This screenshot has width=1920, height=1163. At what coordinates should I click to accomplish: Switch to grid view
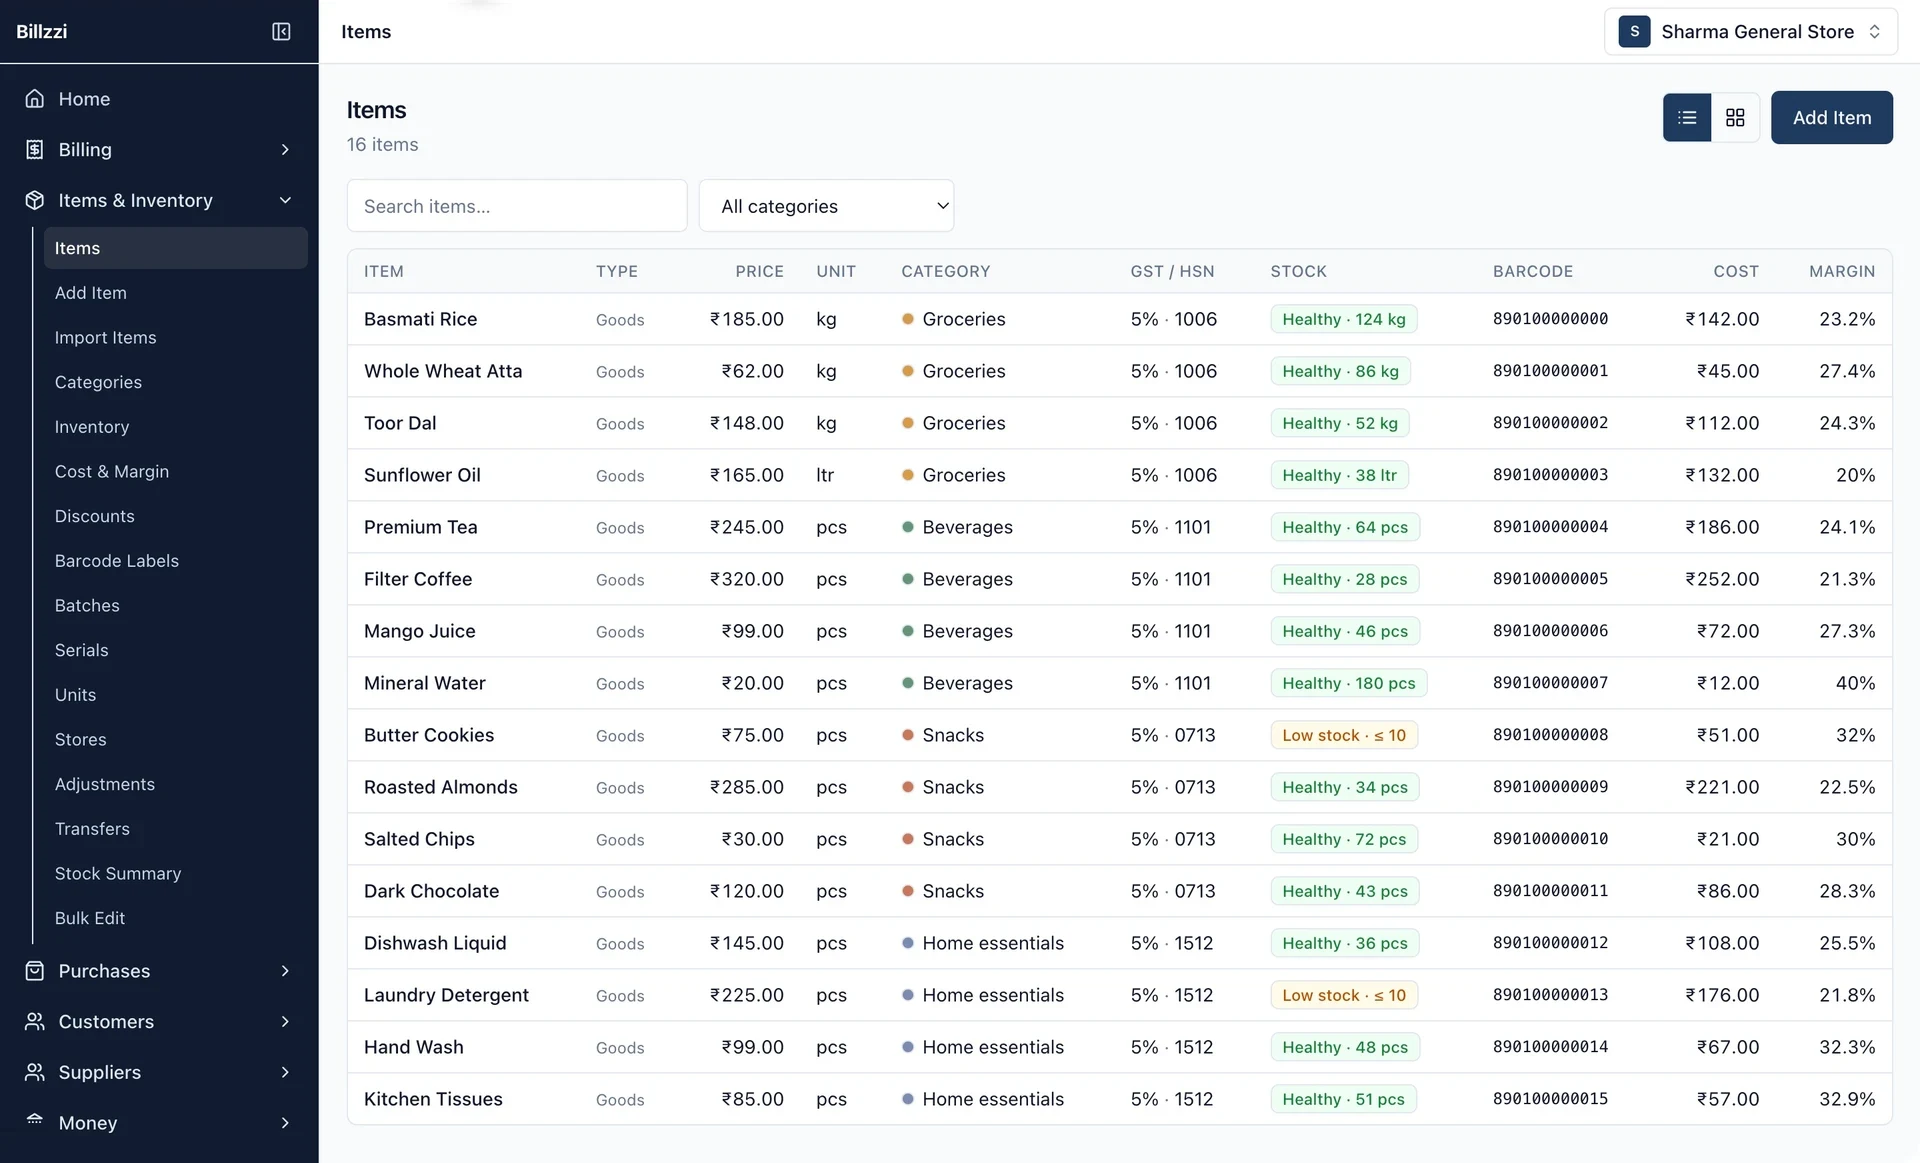(x=1735, y=118)
